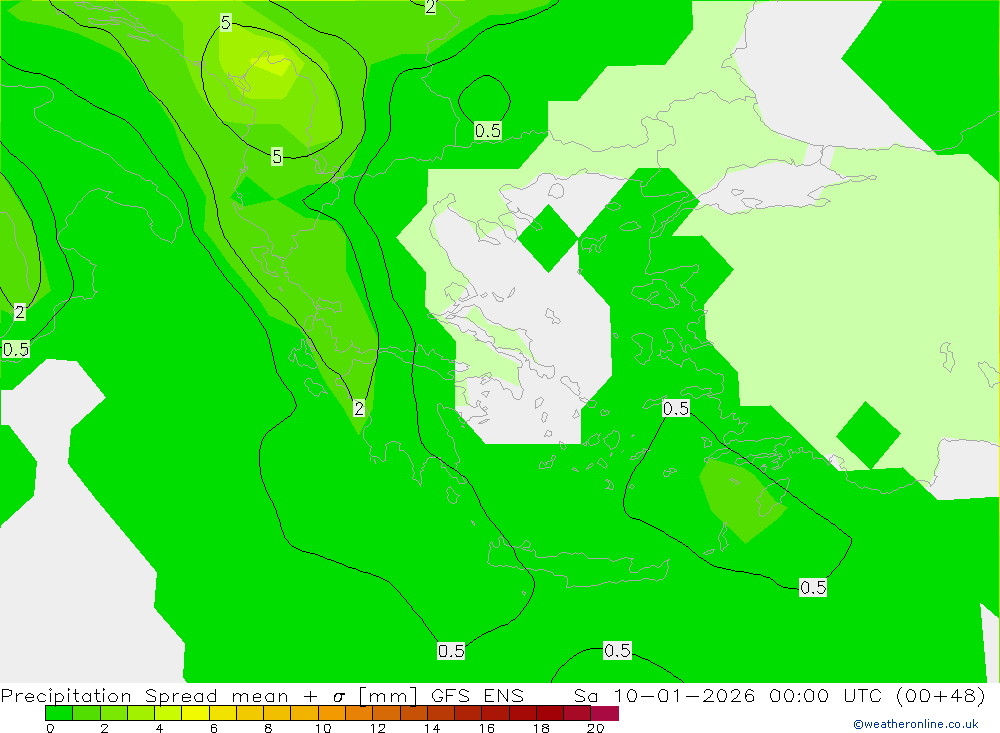Click the legend swatch above label 8
Image resolution: width=1000 pixels, height=733 pixels.
pyautogui.click(x=277, y=713)
